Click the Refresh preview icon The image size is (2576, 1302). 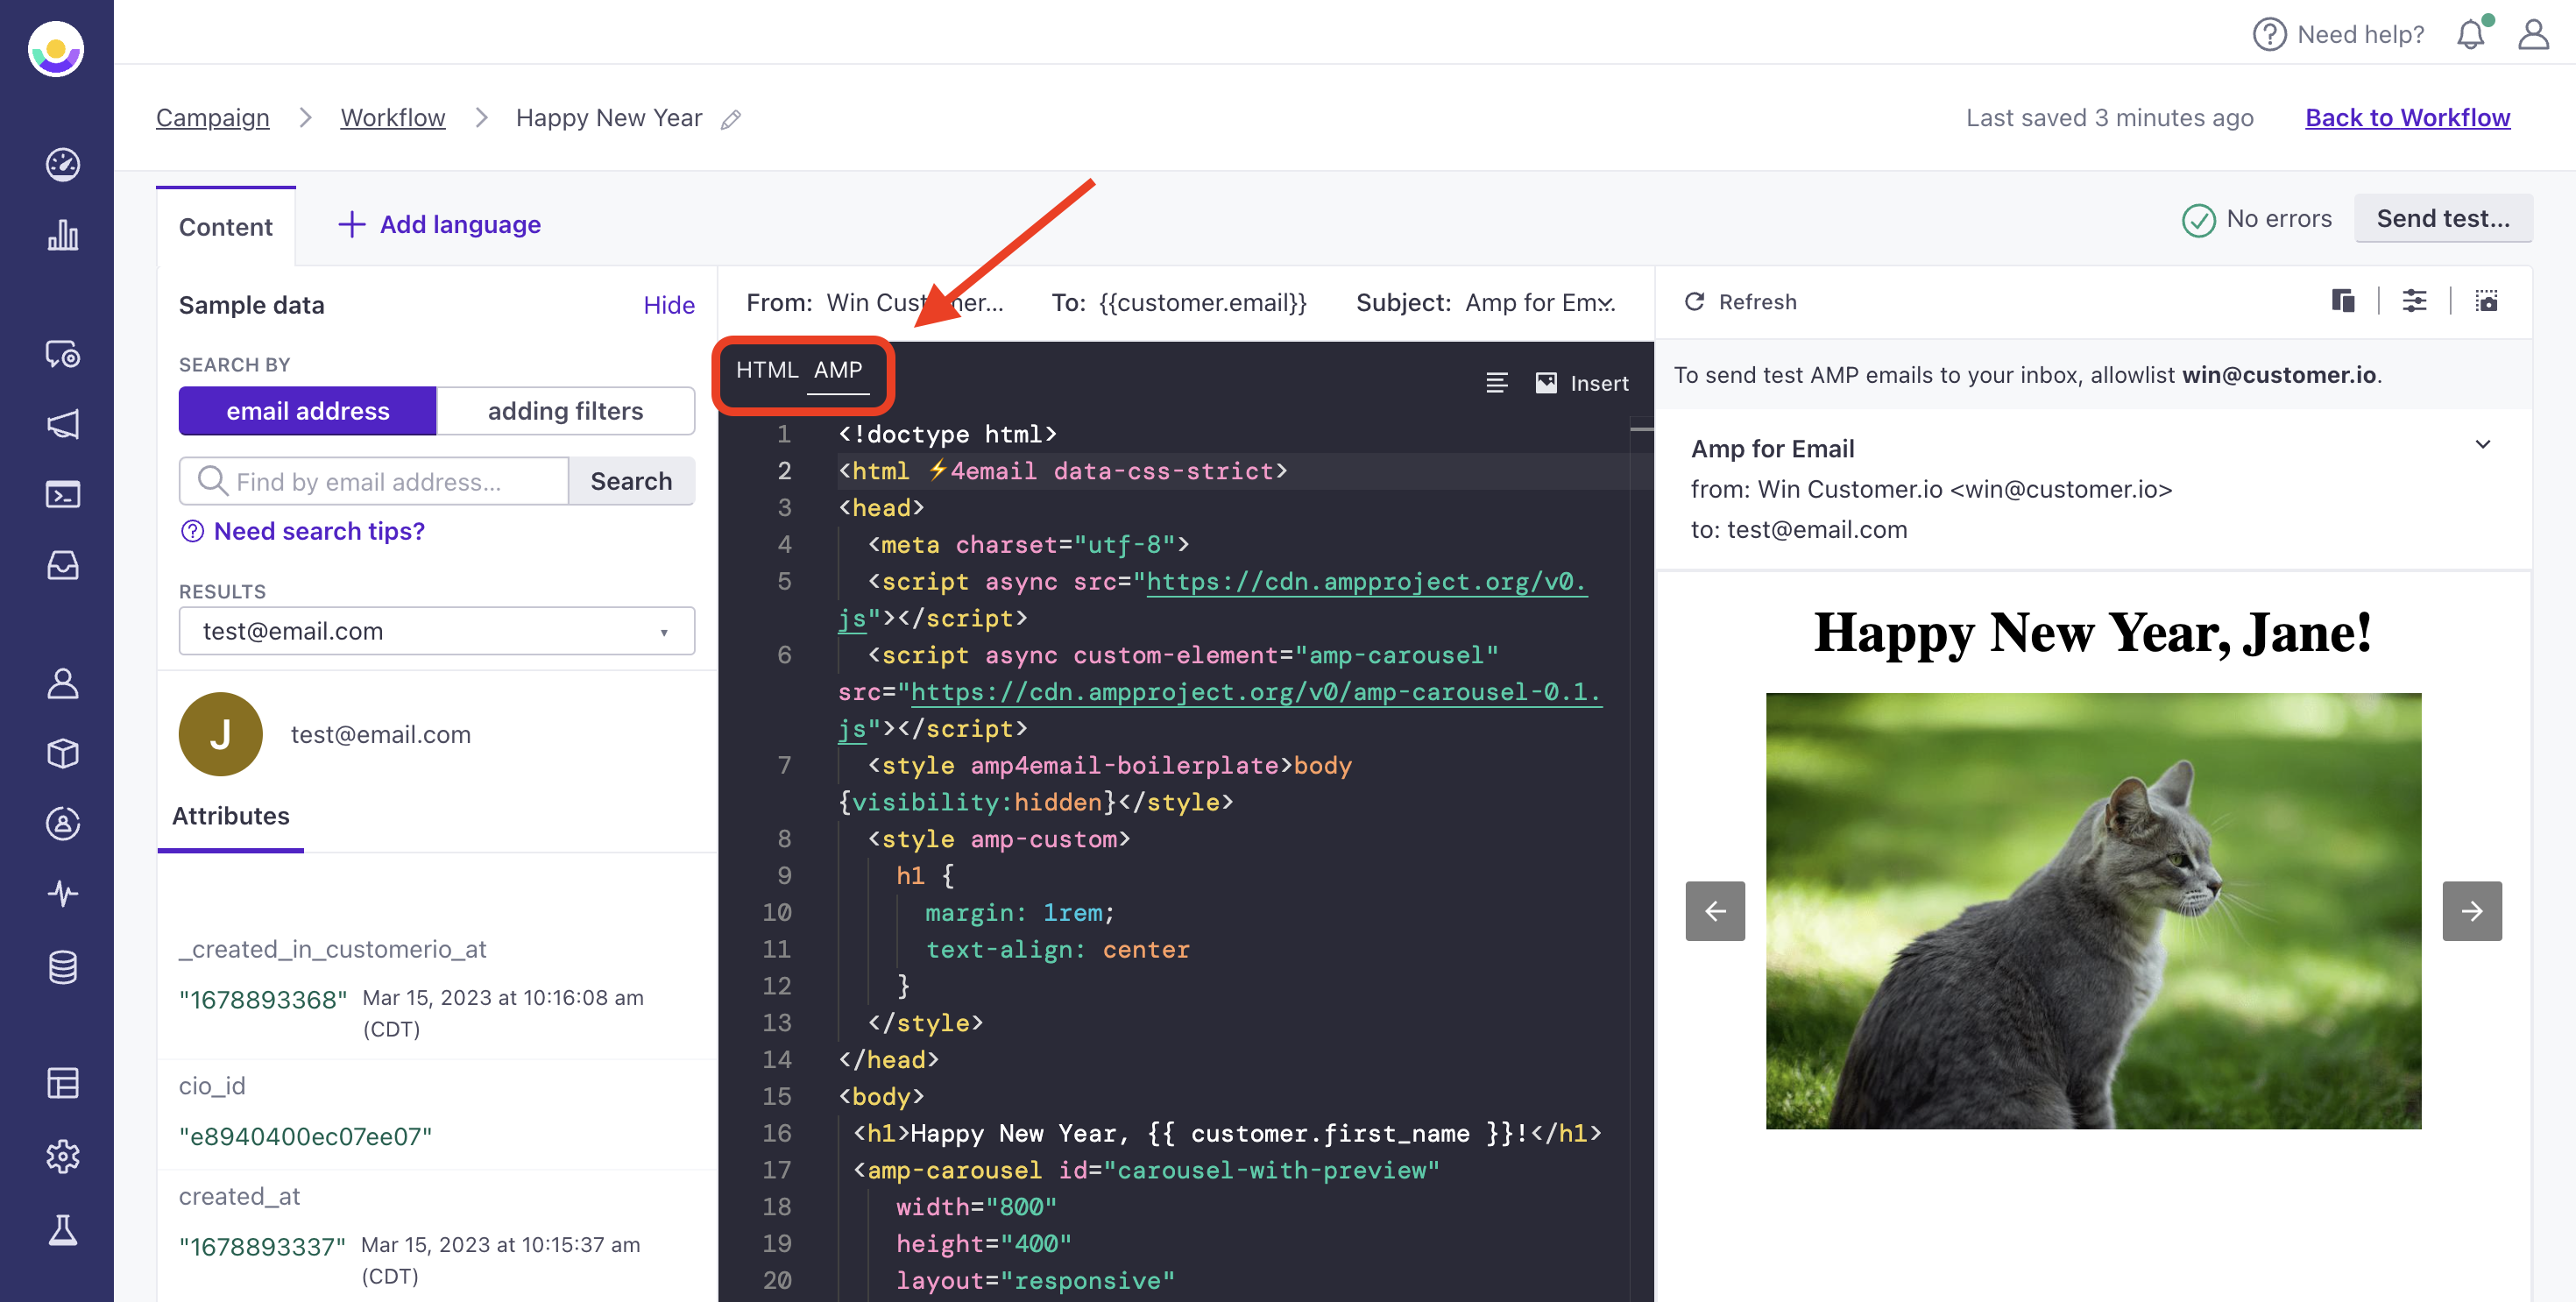tap(1694, 302)
